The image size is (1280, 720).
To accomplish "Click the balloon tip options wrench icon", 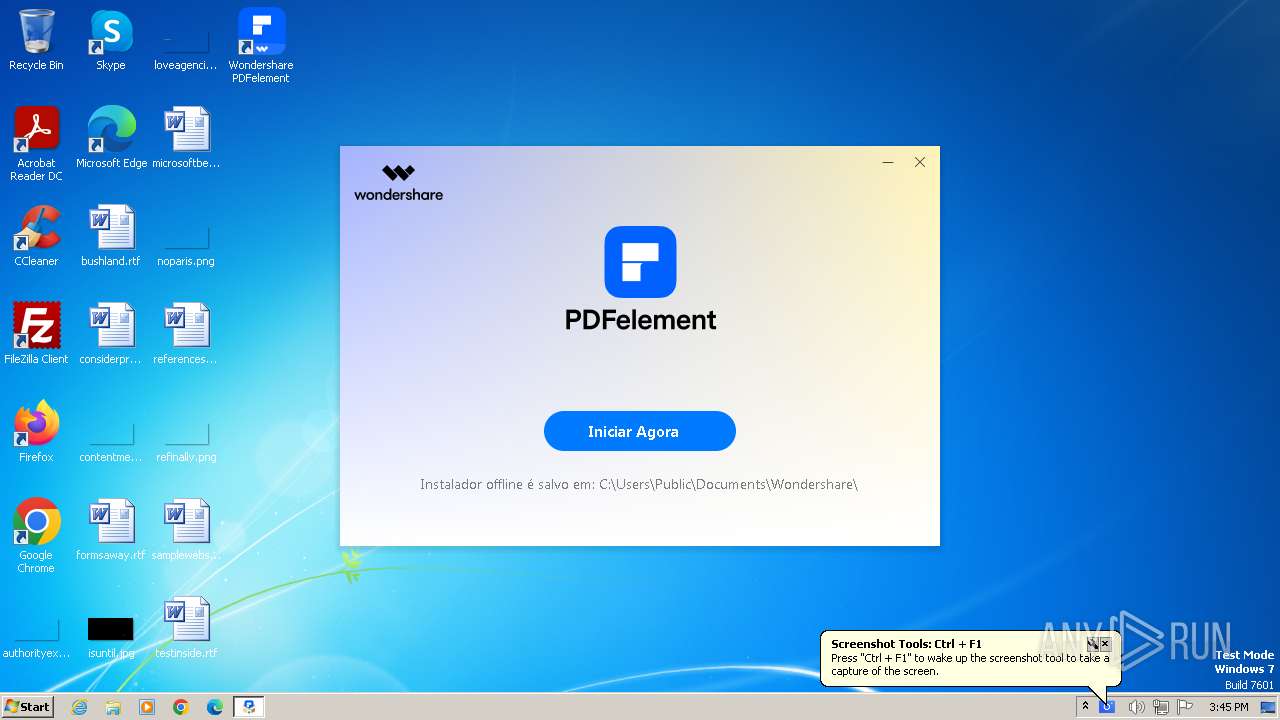I will point(1092,644).
